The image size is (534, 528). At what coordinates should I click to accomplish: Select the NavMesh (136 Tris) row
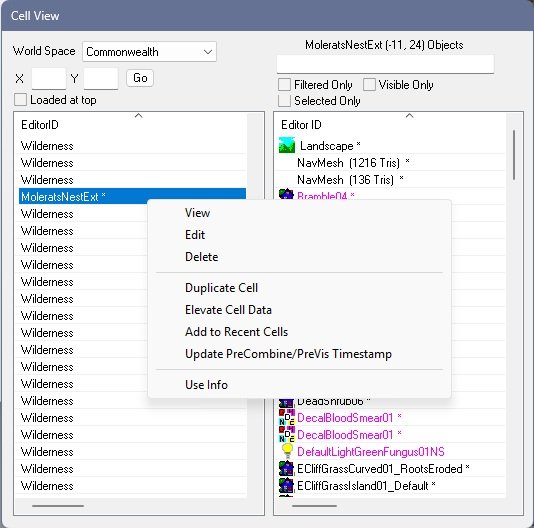point(390,180)
